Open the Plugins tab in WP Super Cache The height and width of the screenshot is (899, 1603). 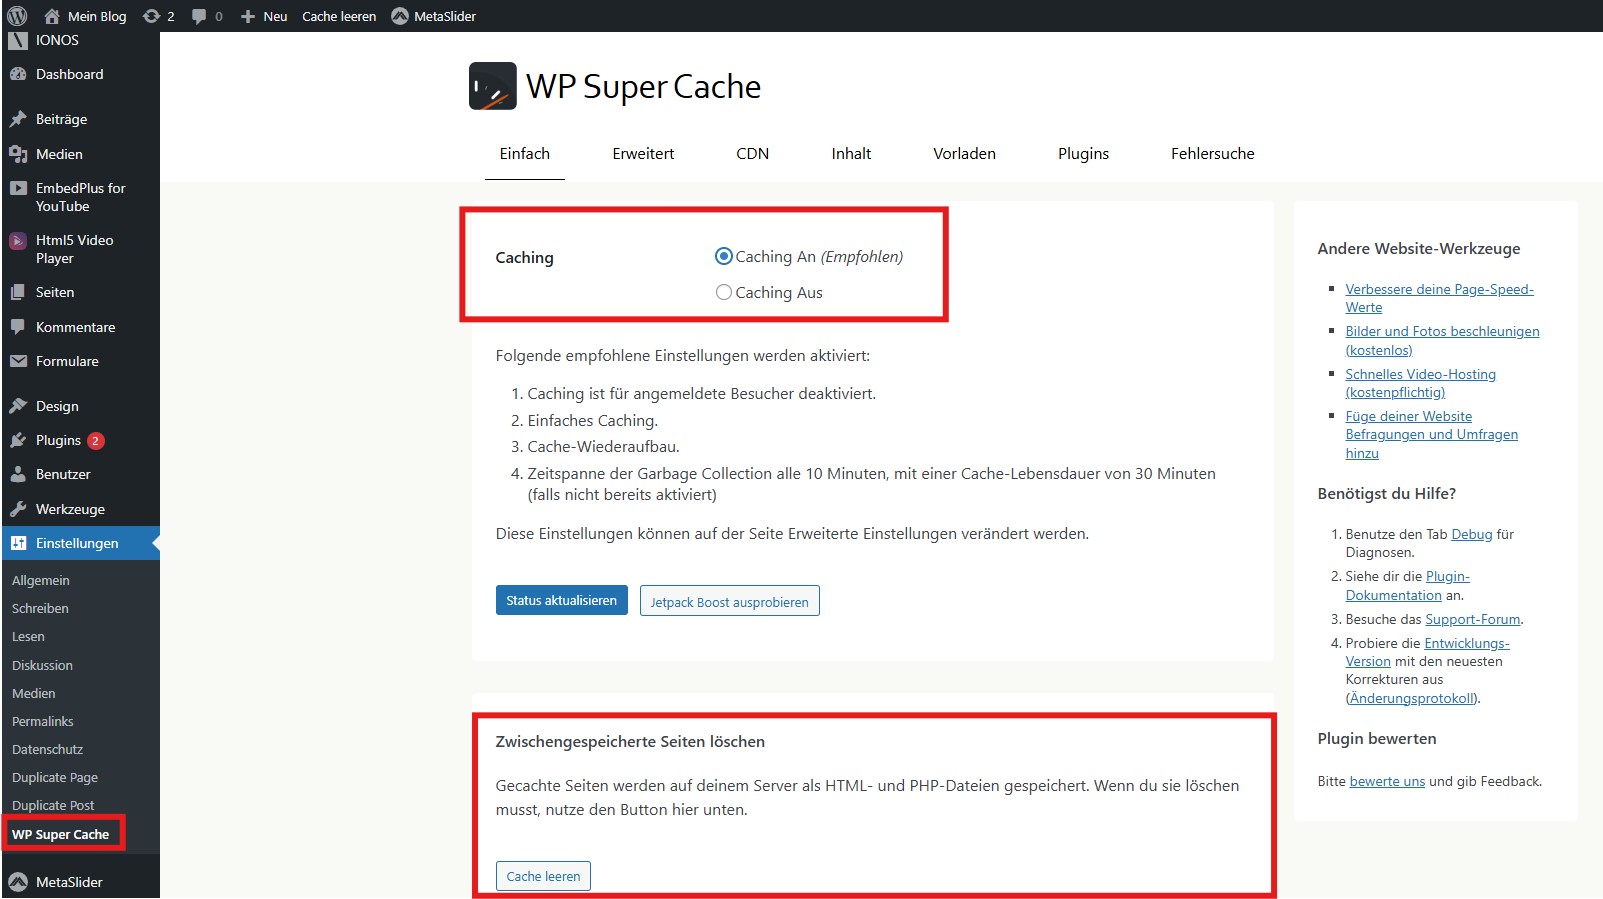click(x=1083, y=154)
